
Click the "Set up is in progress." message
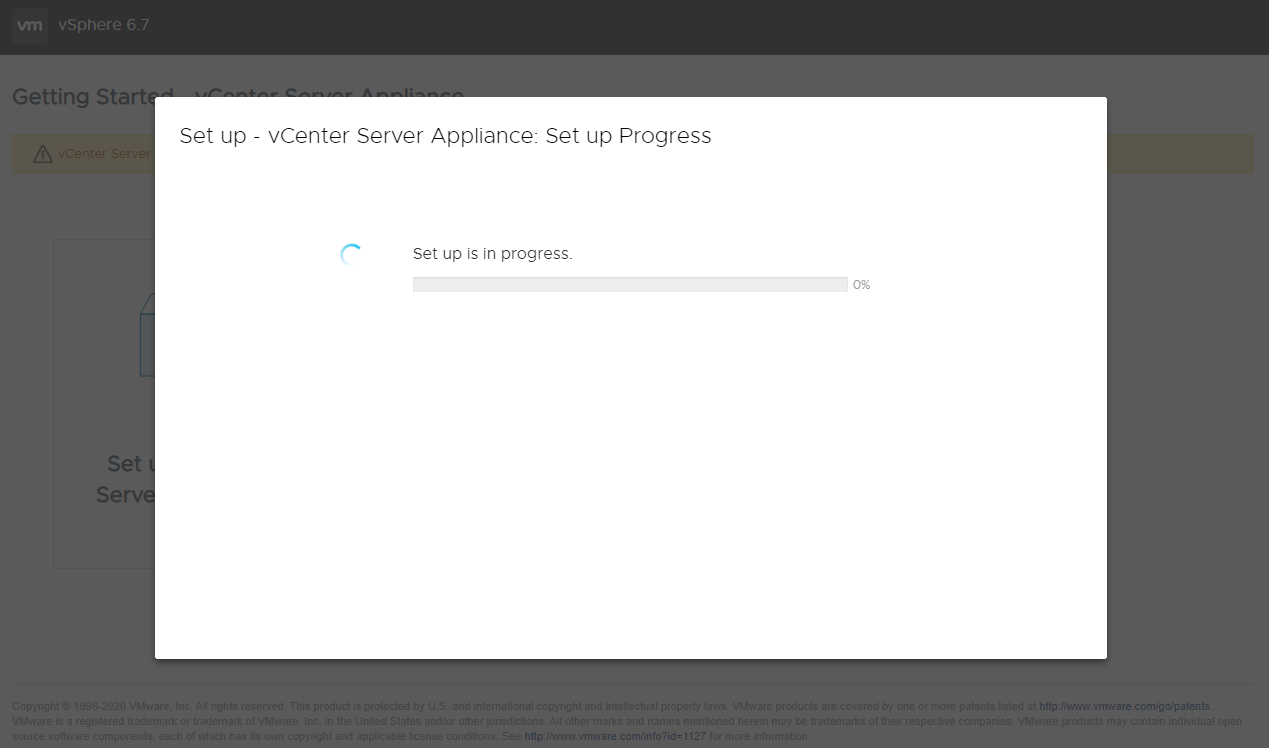pos(492,254)
